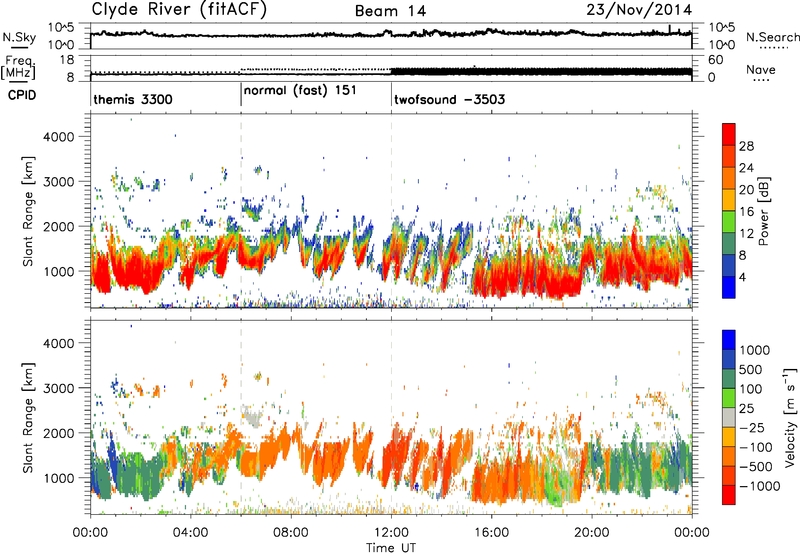Click the velocity colorbar label '100'
The image size is (800, 554).
(x=751, y=389)
